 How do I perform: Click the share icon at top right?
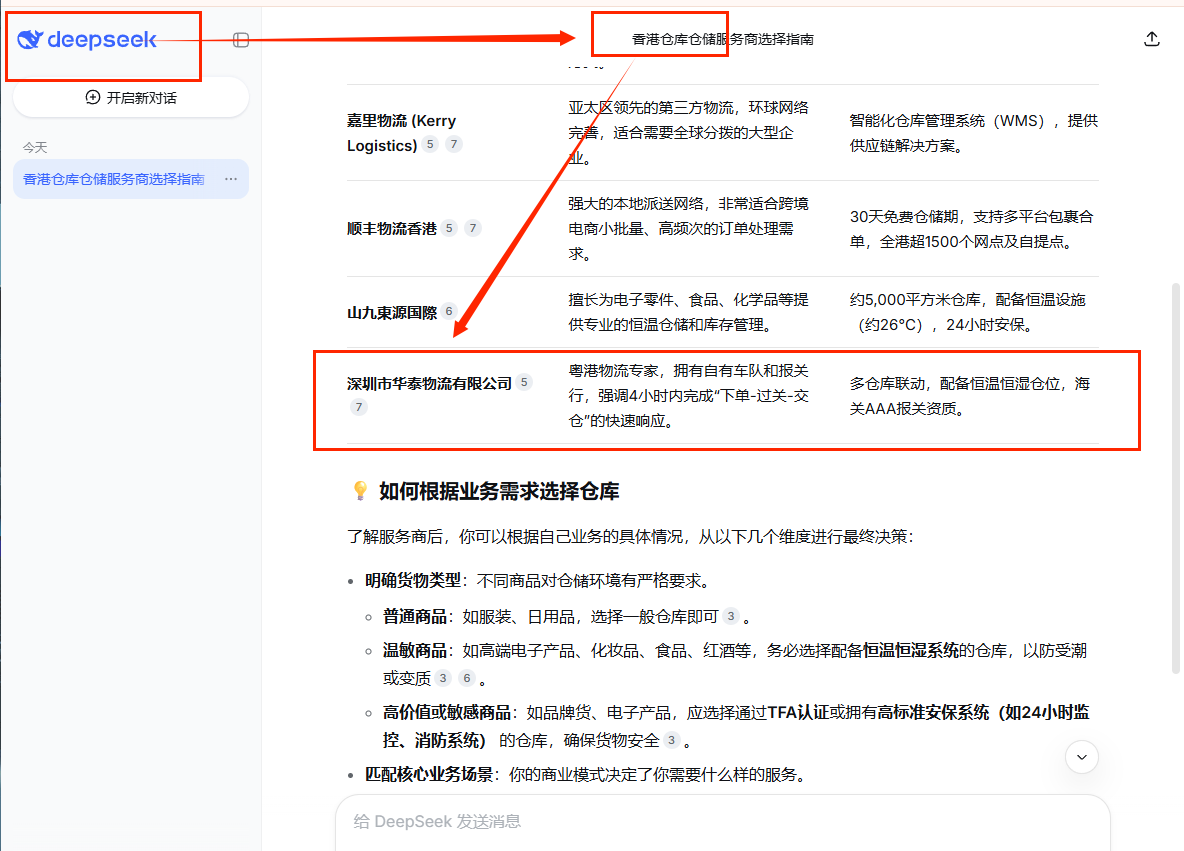[1151, 39]
